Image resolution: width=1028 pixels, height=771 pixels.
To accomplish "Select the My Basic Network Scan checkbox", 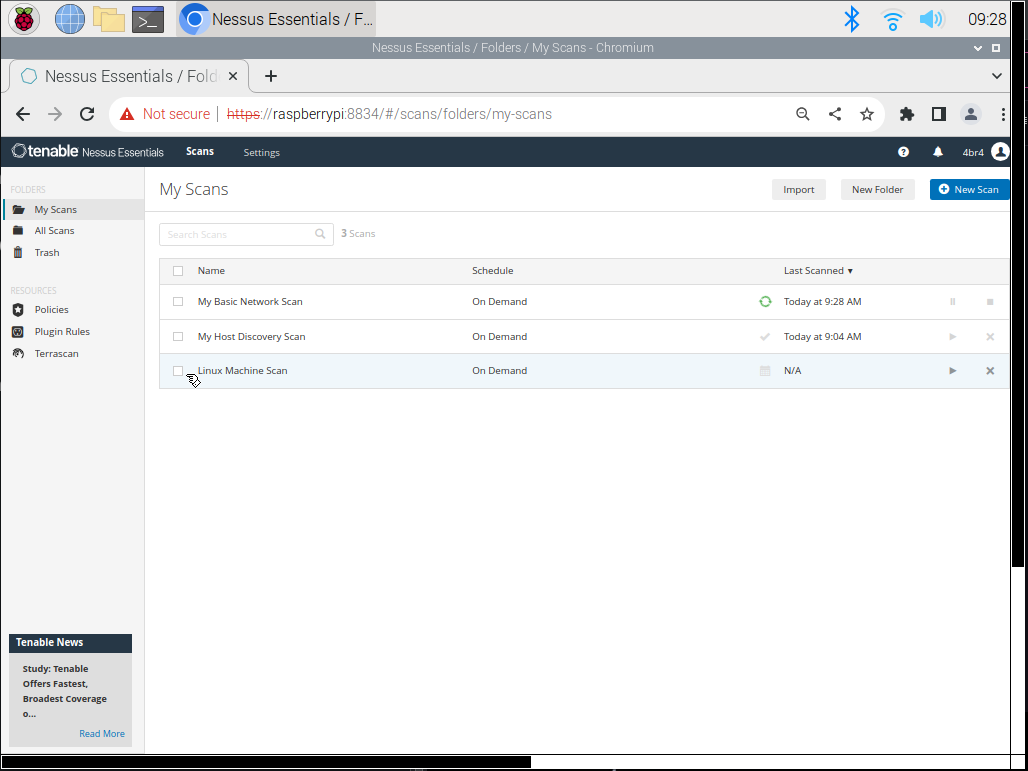I will [x=178, y=302].
